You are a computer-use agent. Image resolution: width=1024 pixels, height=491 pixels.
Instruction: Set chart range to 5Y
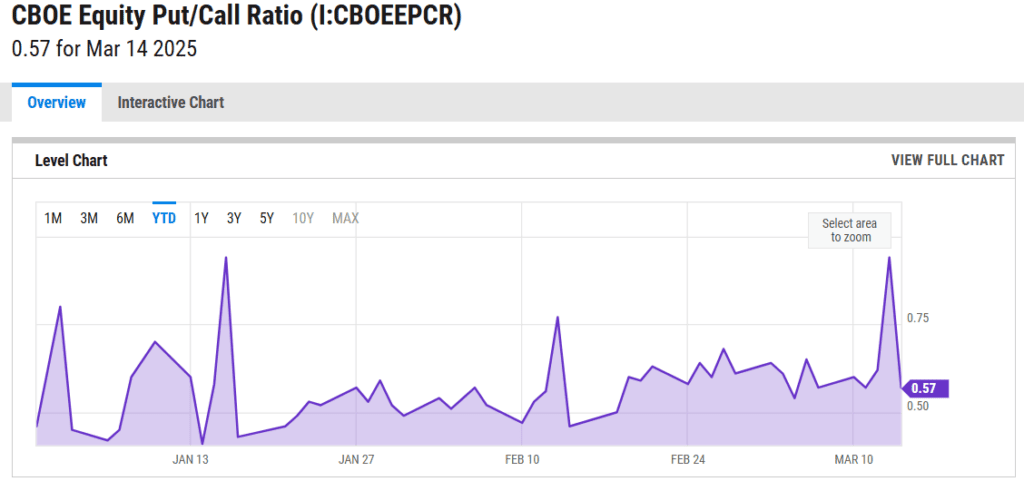pyautogui.click(x=266, y=218)
